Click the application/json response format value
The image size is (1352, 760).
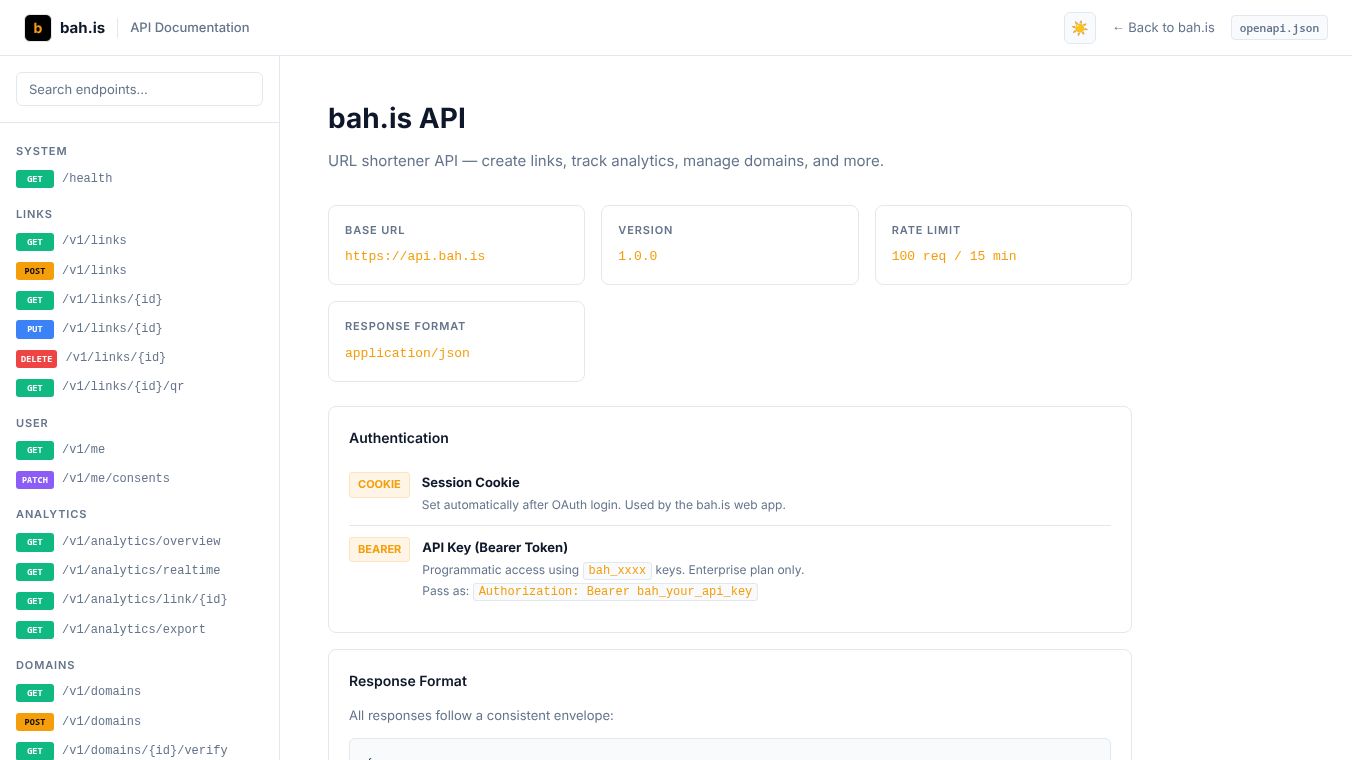click(x=407, y=353)
